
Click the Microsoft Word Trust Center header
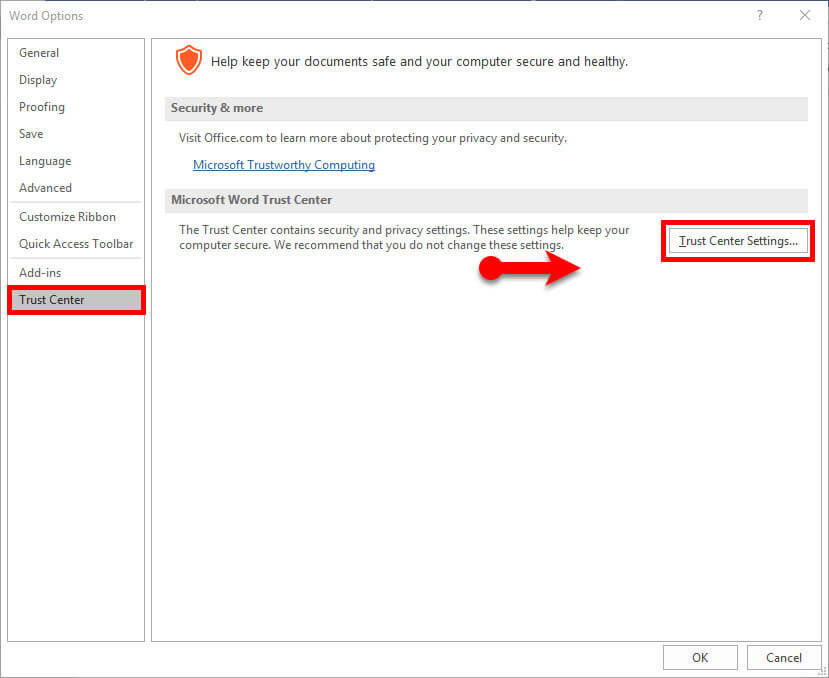point(251,199)
